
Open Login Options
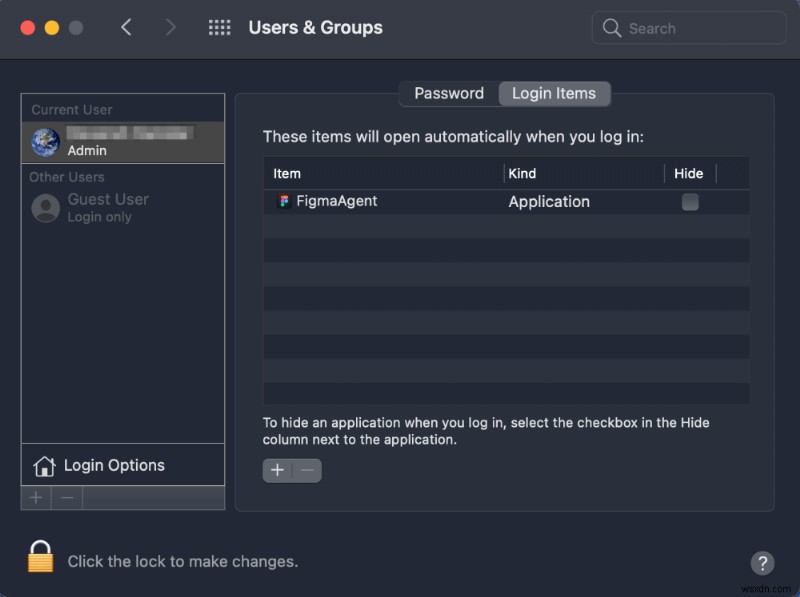(113, 465)
